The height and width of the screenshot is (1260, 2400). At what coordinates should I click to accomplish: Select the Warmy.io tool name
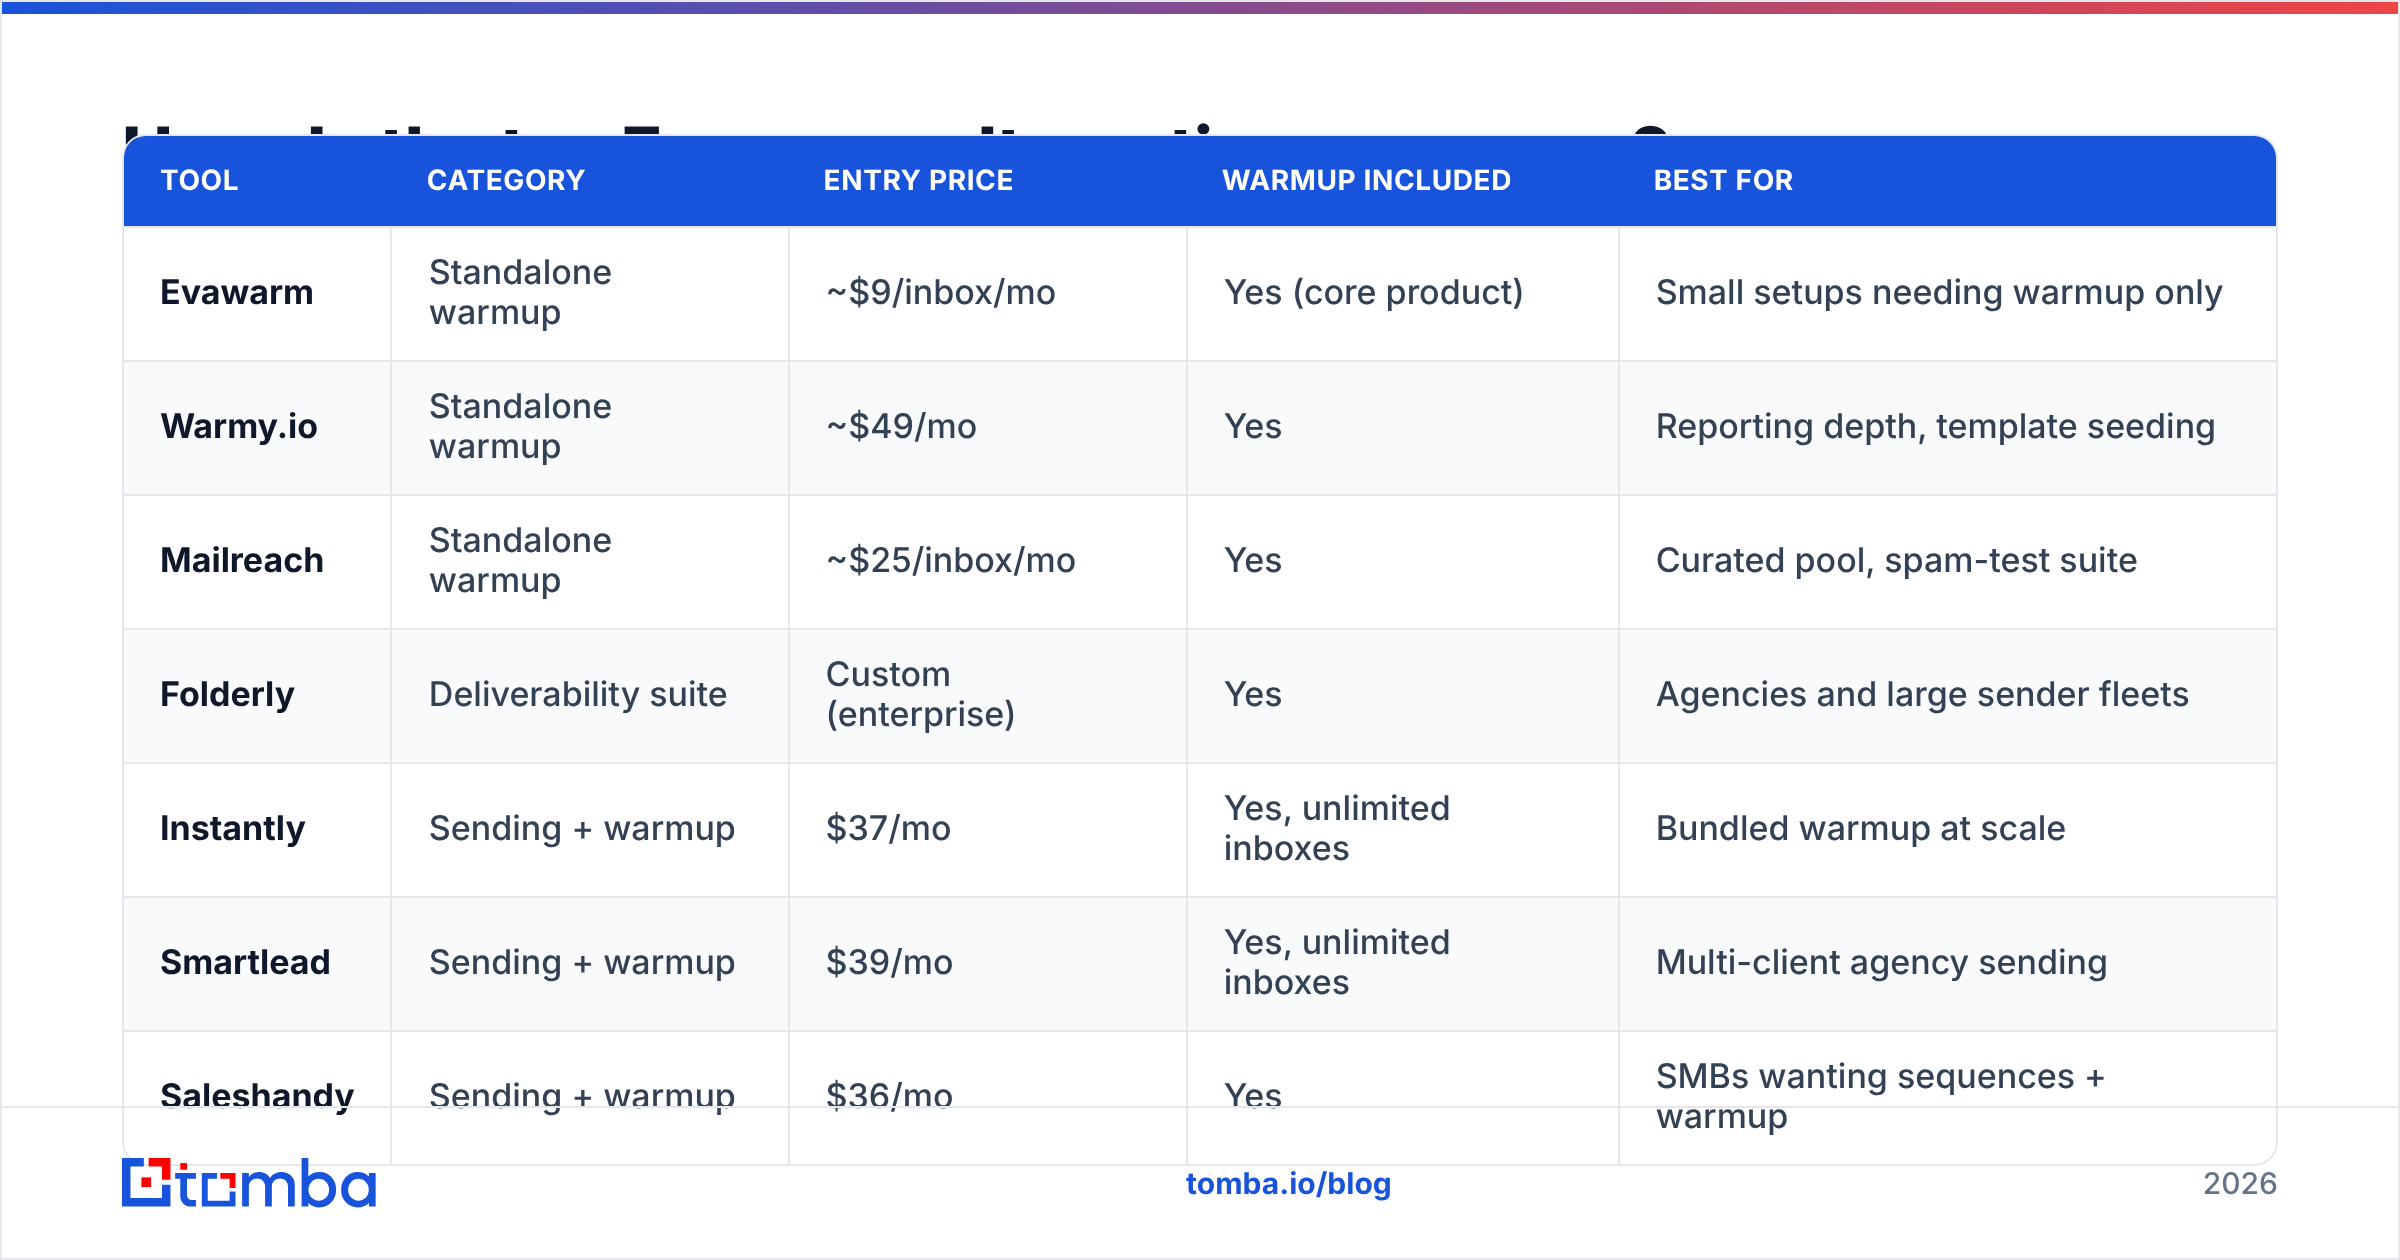[x=239, y=426]
